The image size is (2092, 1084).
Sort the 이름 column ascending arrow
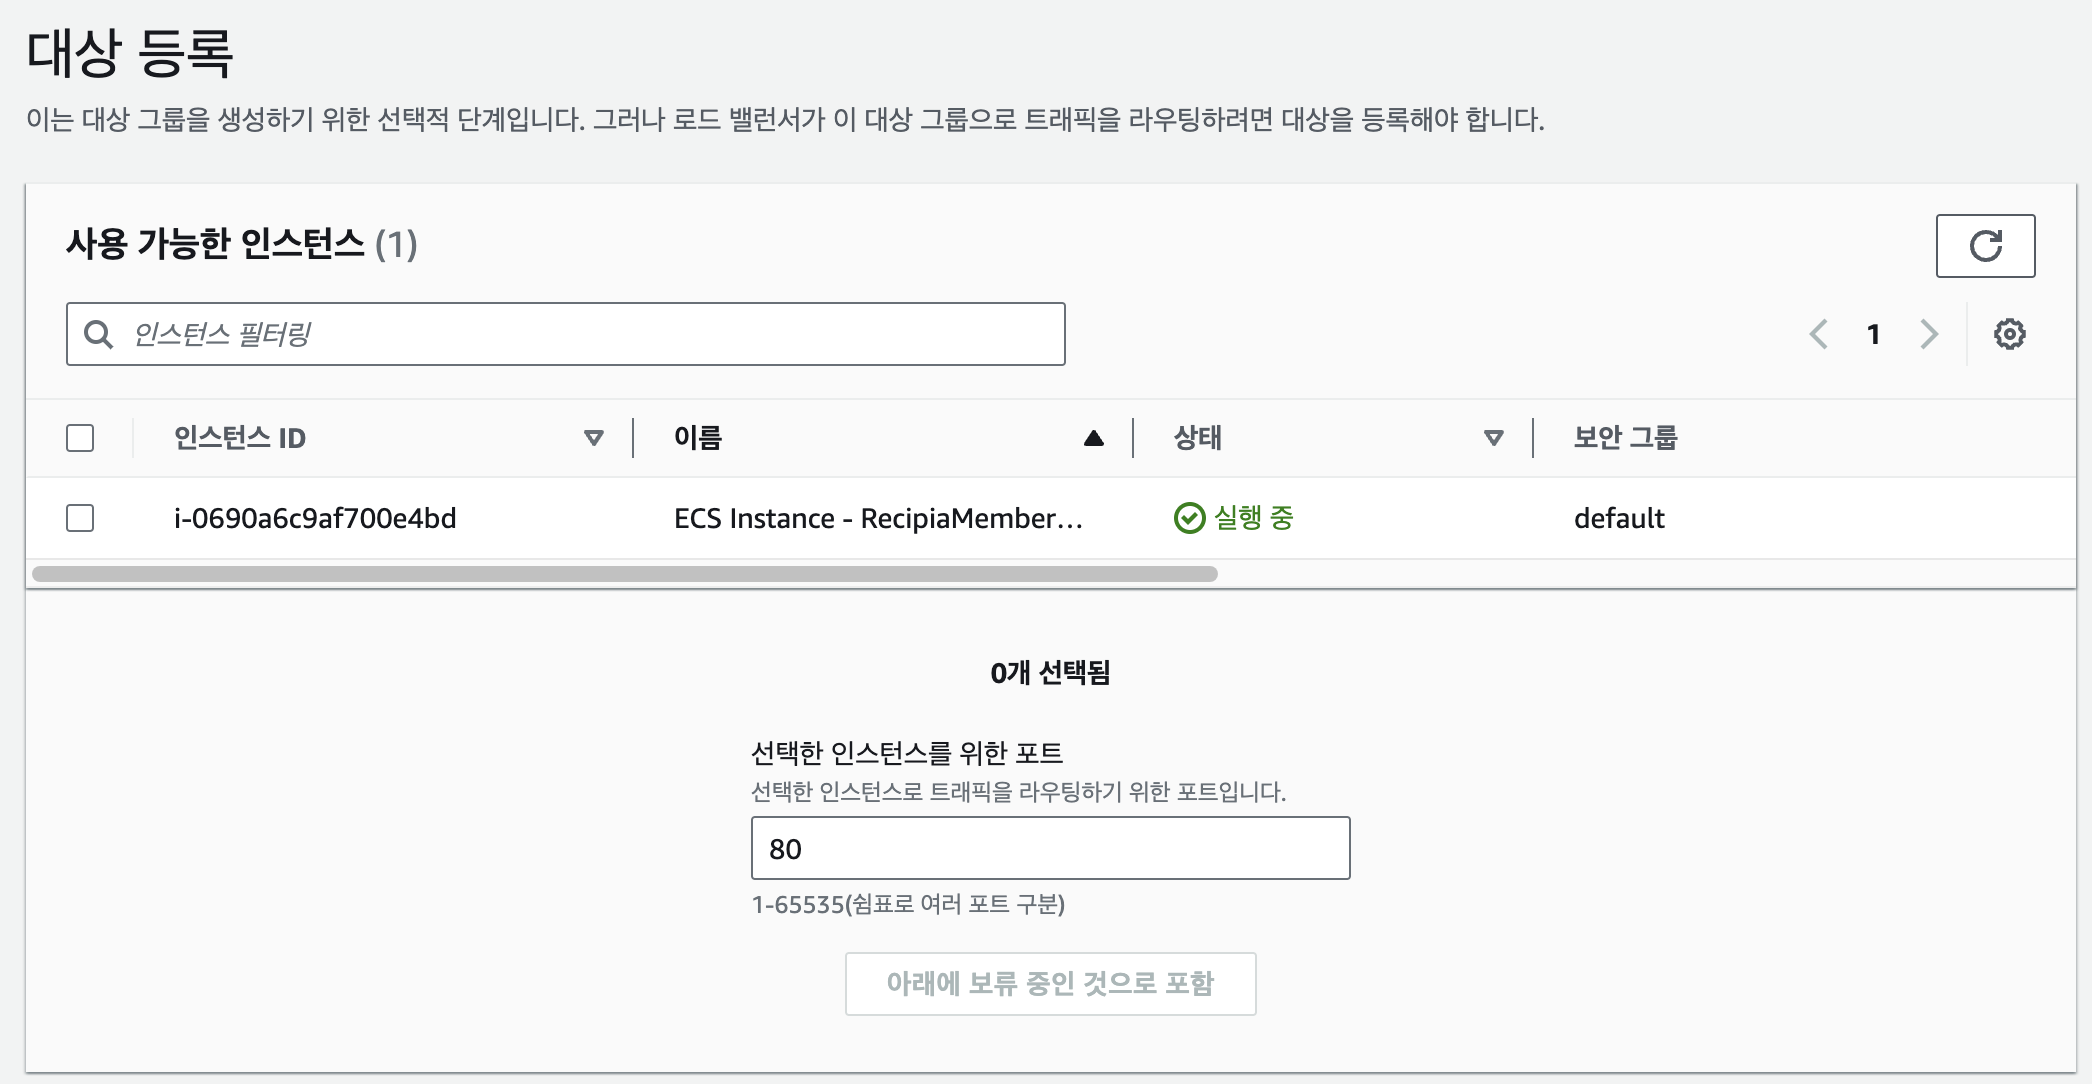pos(1093,438)
